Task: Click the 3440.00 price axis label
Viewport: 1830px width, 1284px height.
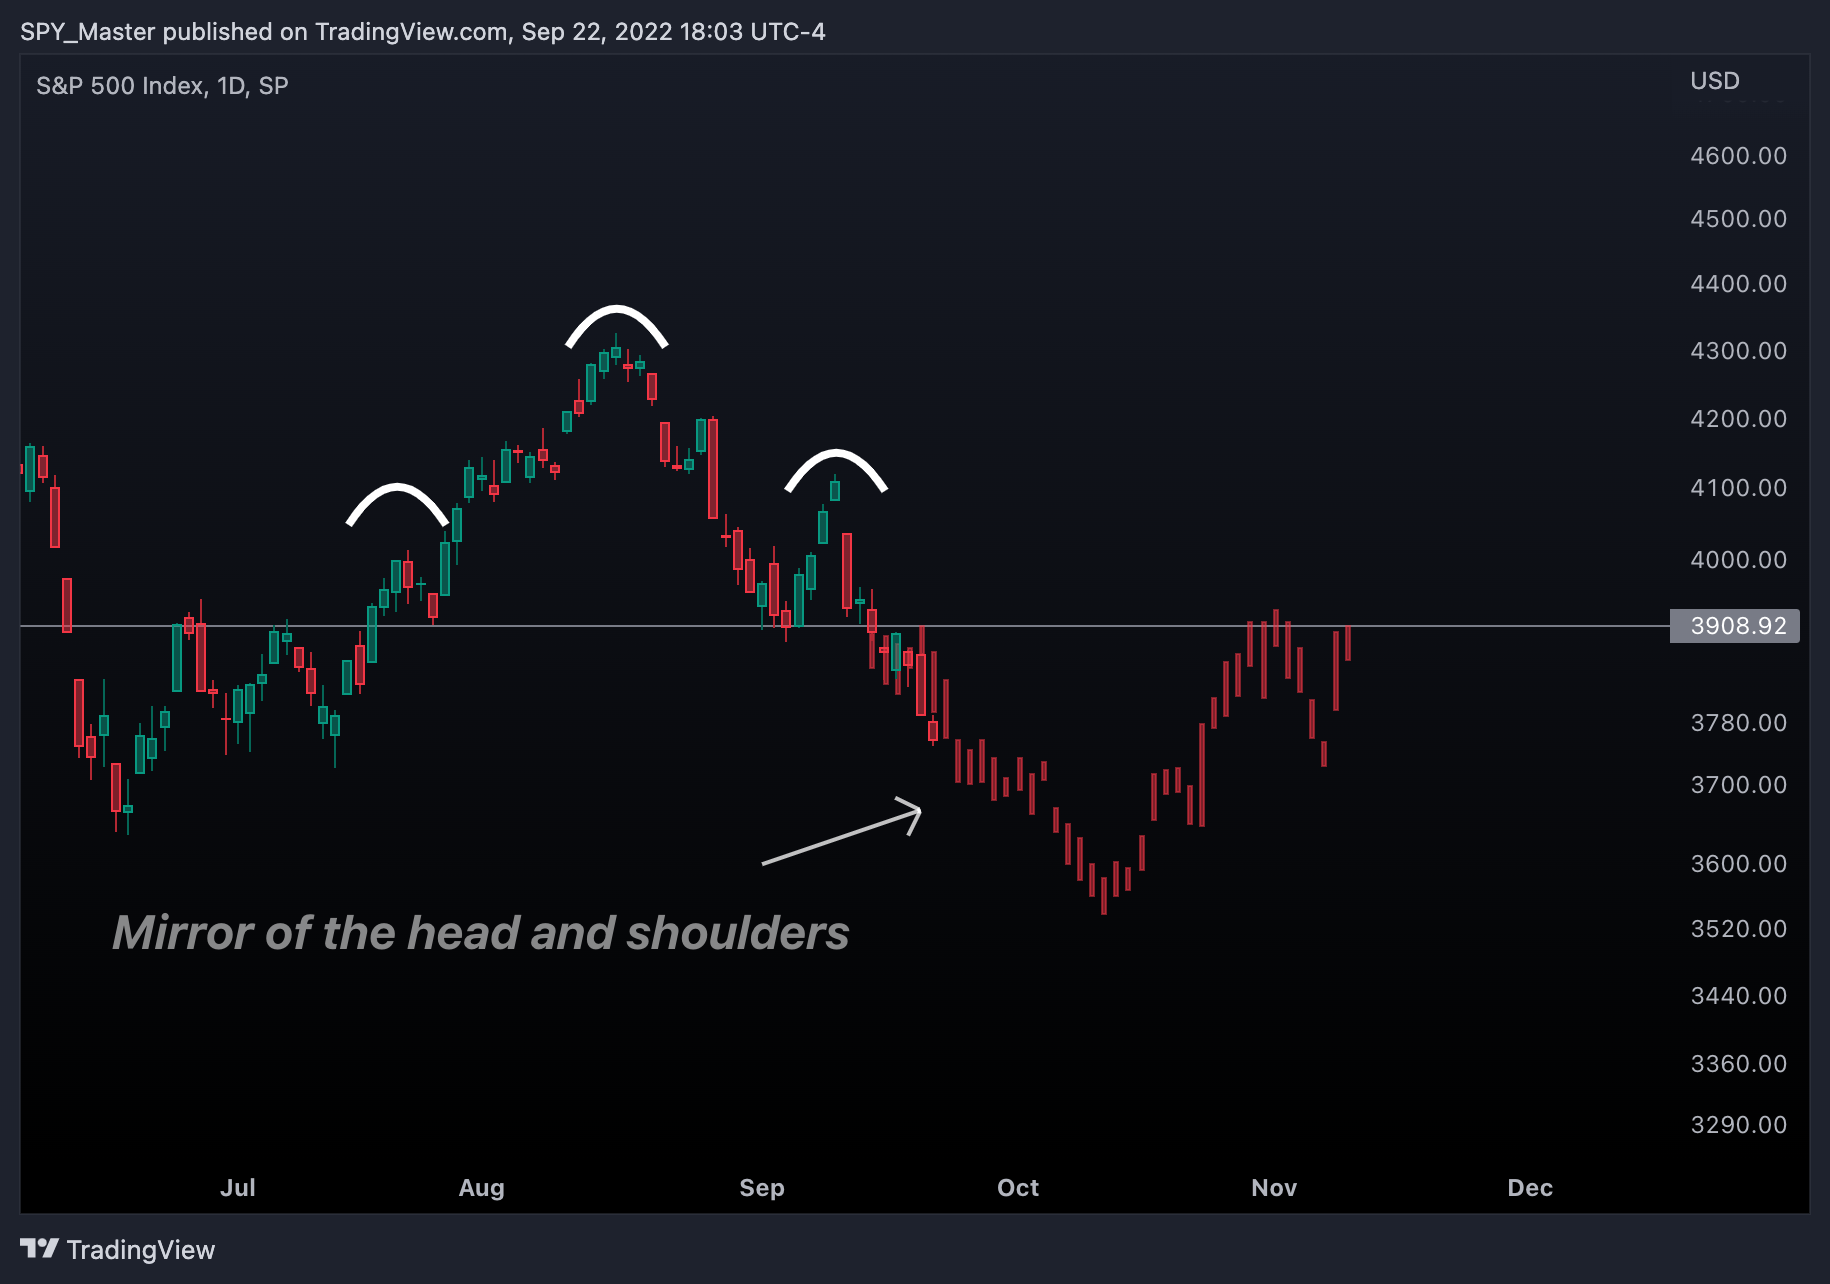Action: [1738, 996]
